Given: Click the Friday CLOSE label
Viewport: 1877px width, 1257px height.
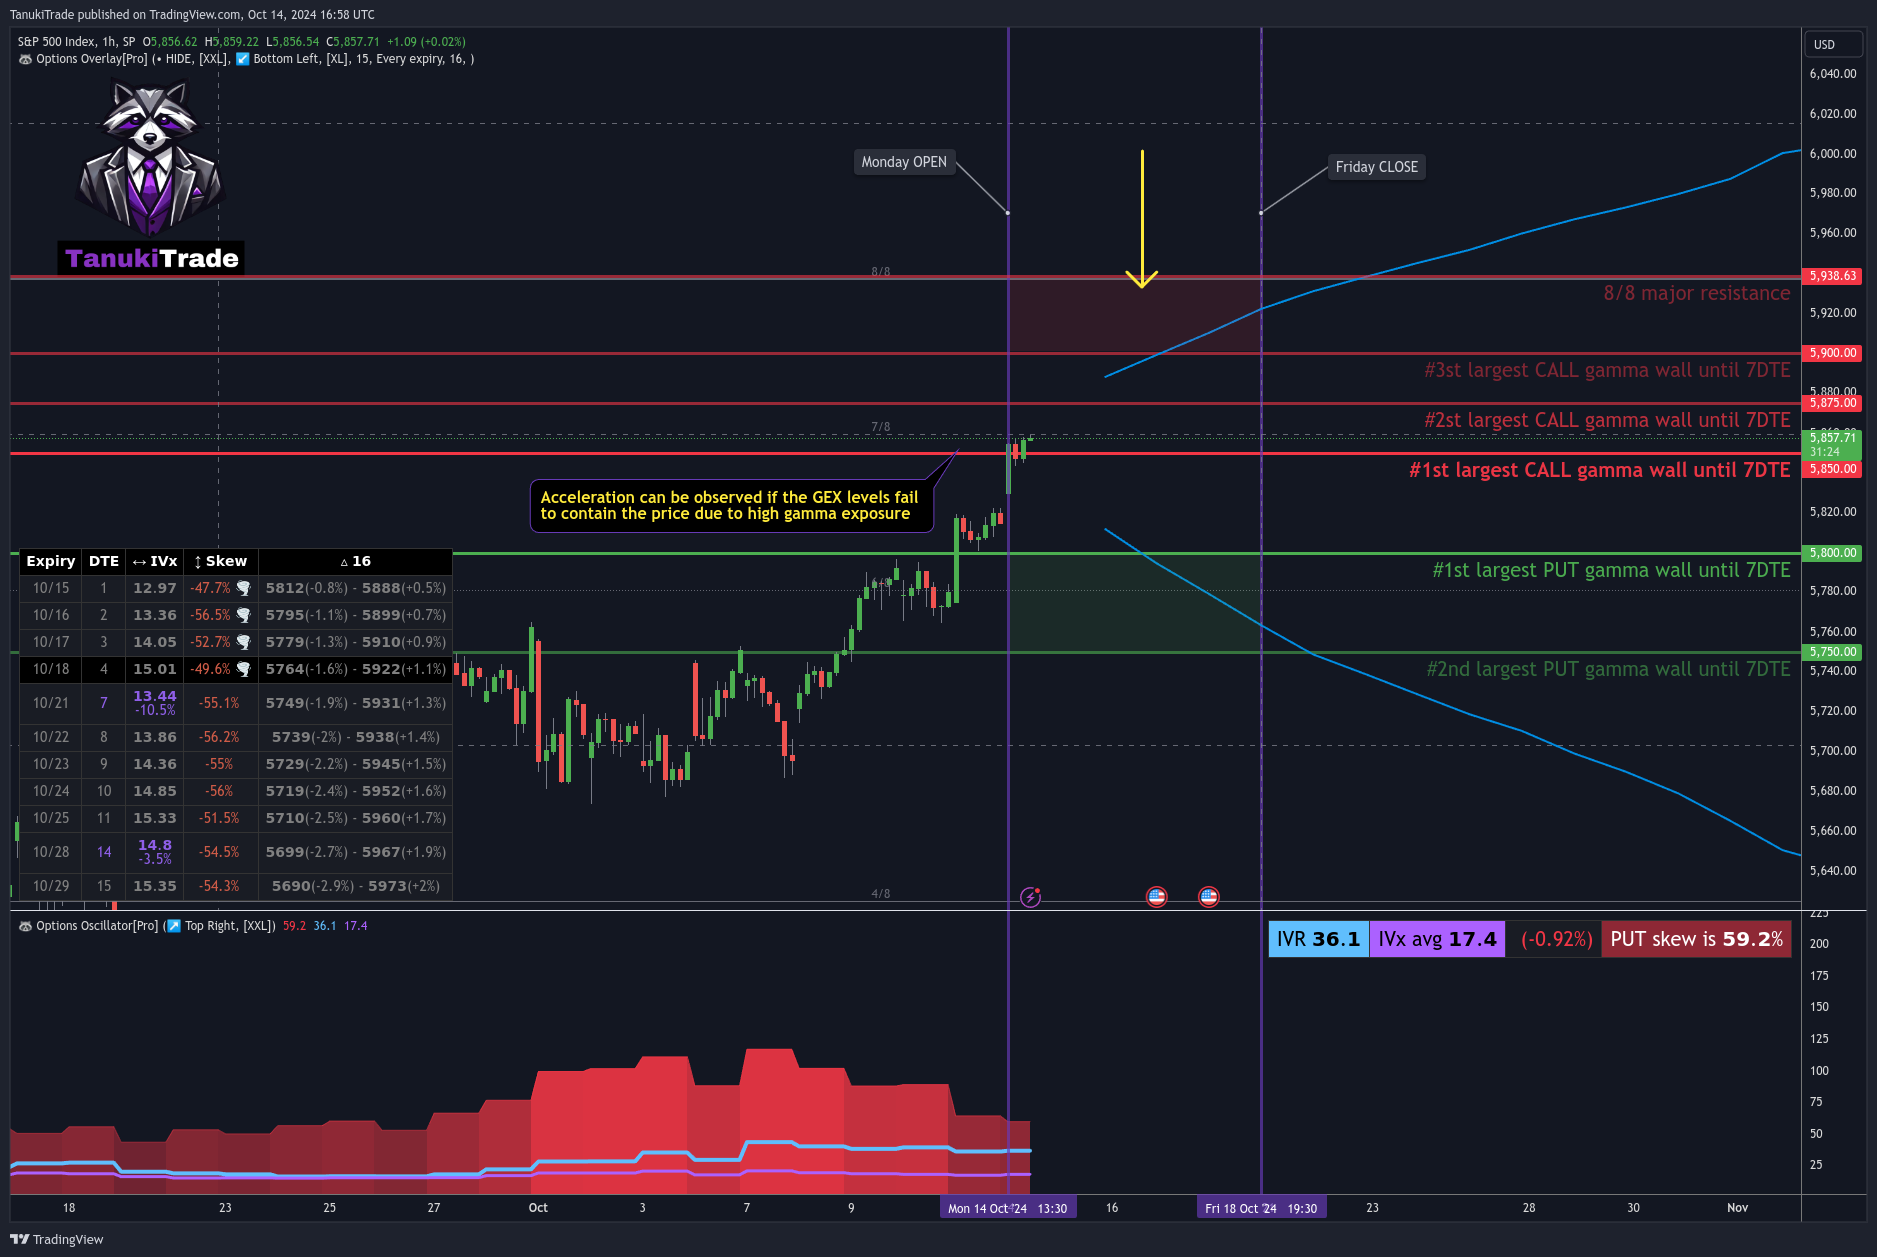Looking at the screenshot, I should [x=1376, y=167].
